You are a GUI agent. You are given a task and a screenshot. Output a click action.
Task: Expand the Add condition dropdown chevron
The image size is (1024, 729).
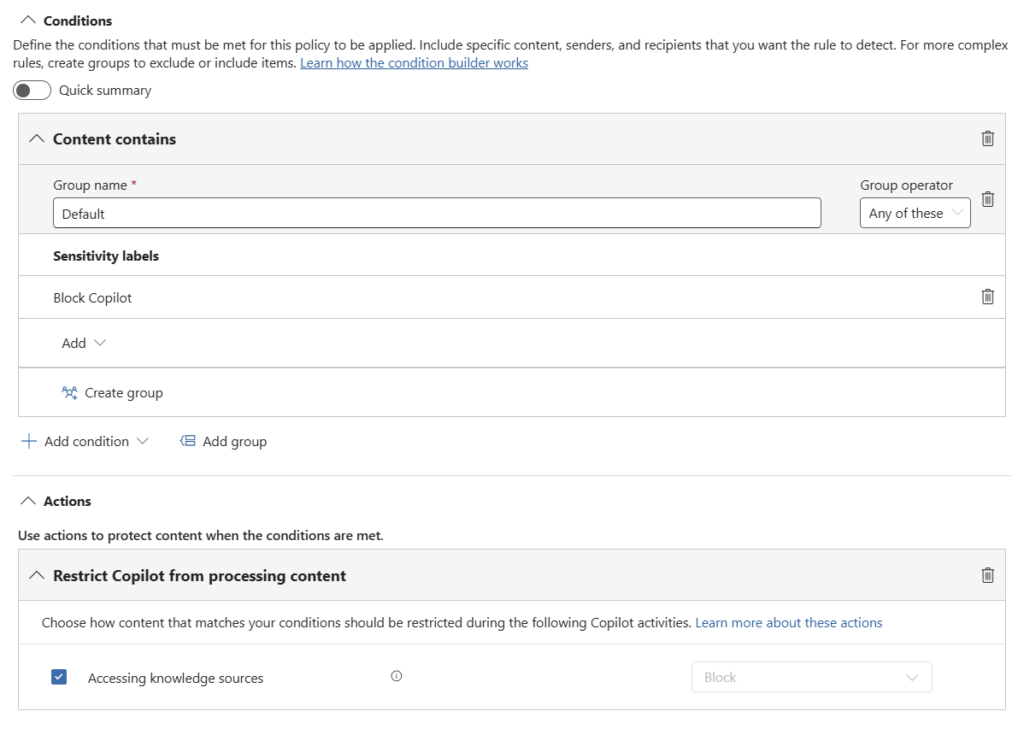point(142,441)
